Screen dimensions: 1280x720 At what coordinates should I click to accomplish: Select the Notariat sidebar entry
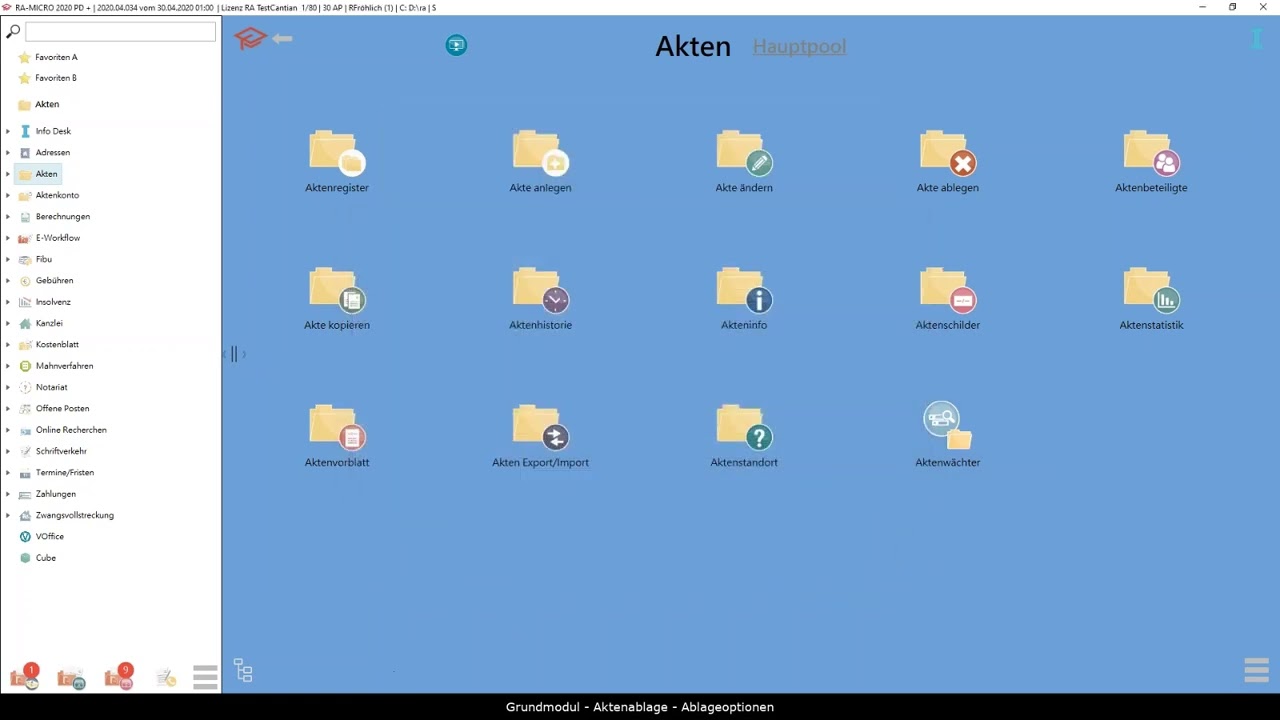(x=43, y=387)
